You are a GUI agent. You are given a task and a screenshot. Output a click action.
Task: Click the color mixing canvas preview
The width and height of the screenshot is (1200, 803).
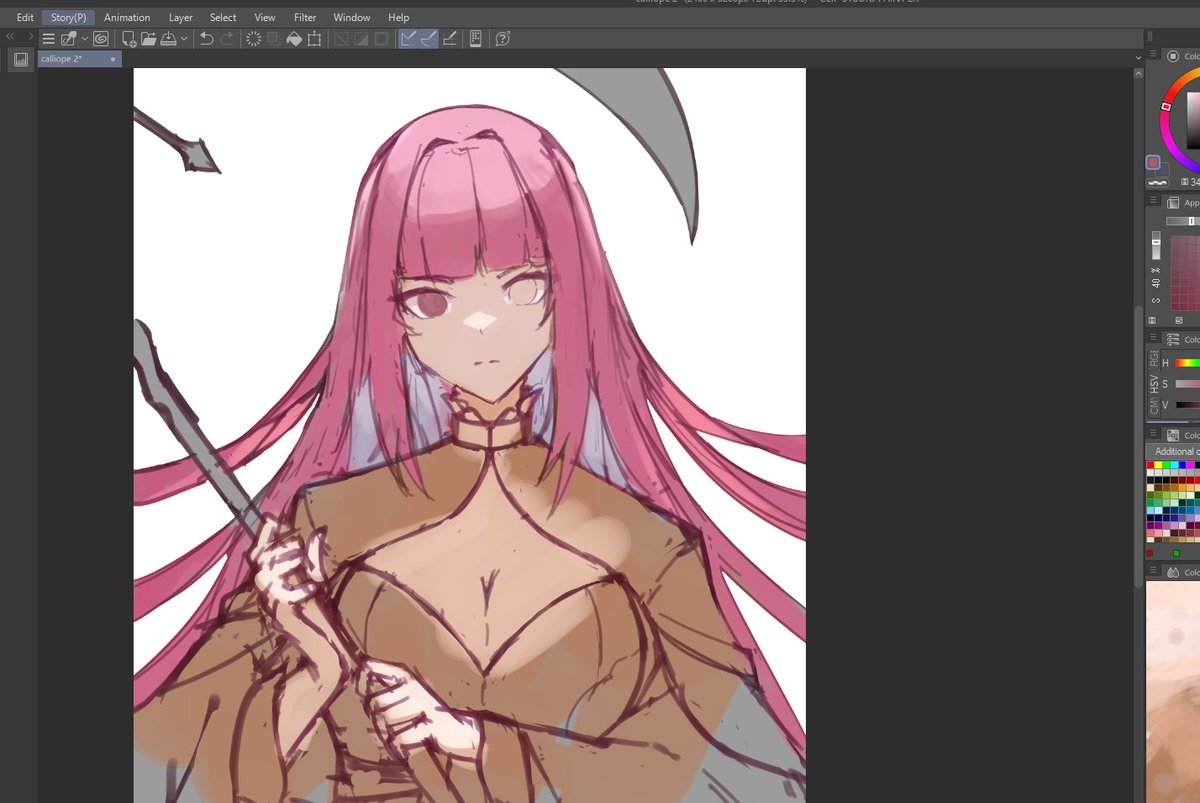1173,693
